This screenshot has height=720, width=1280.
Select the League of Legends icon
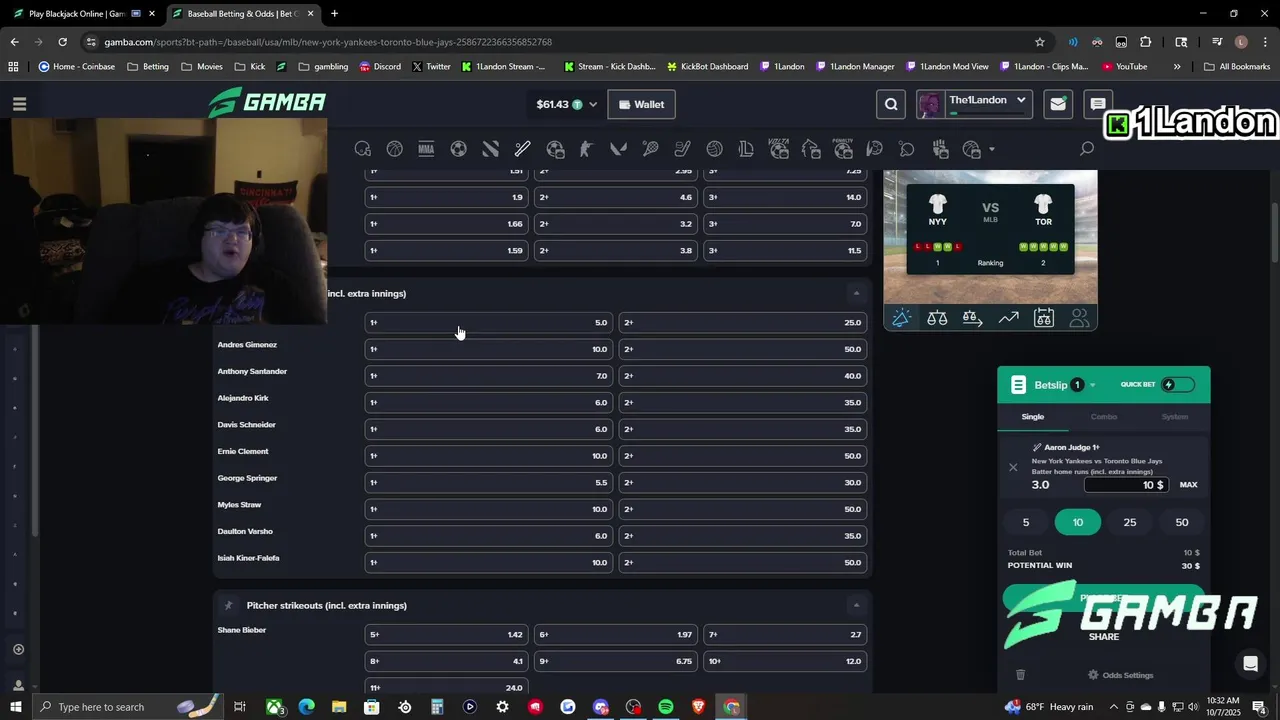tap(746, 149)
